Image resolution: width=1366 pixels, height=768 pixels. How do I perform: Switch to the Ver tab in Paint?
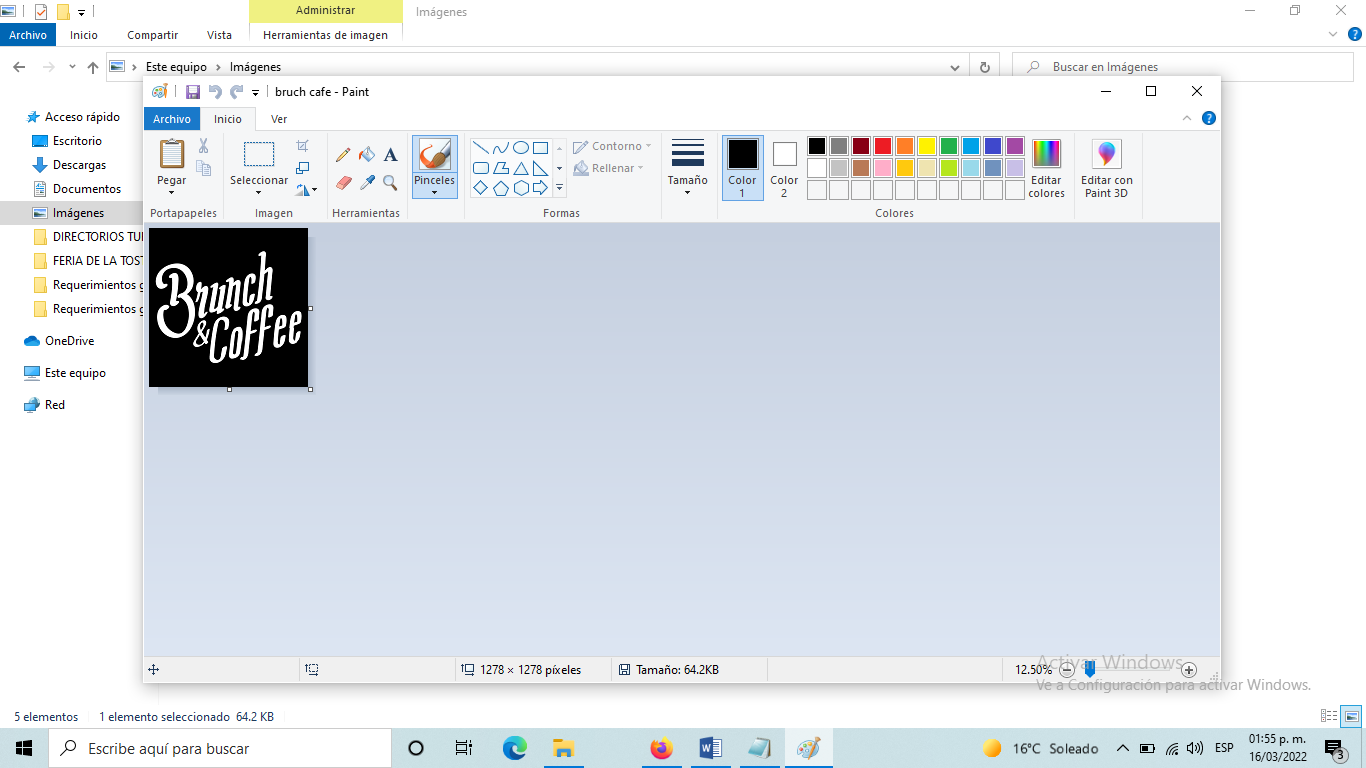tap(279, 119)
